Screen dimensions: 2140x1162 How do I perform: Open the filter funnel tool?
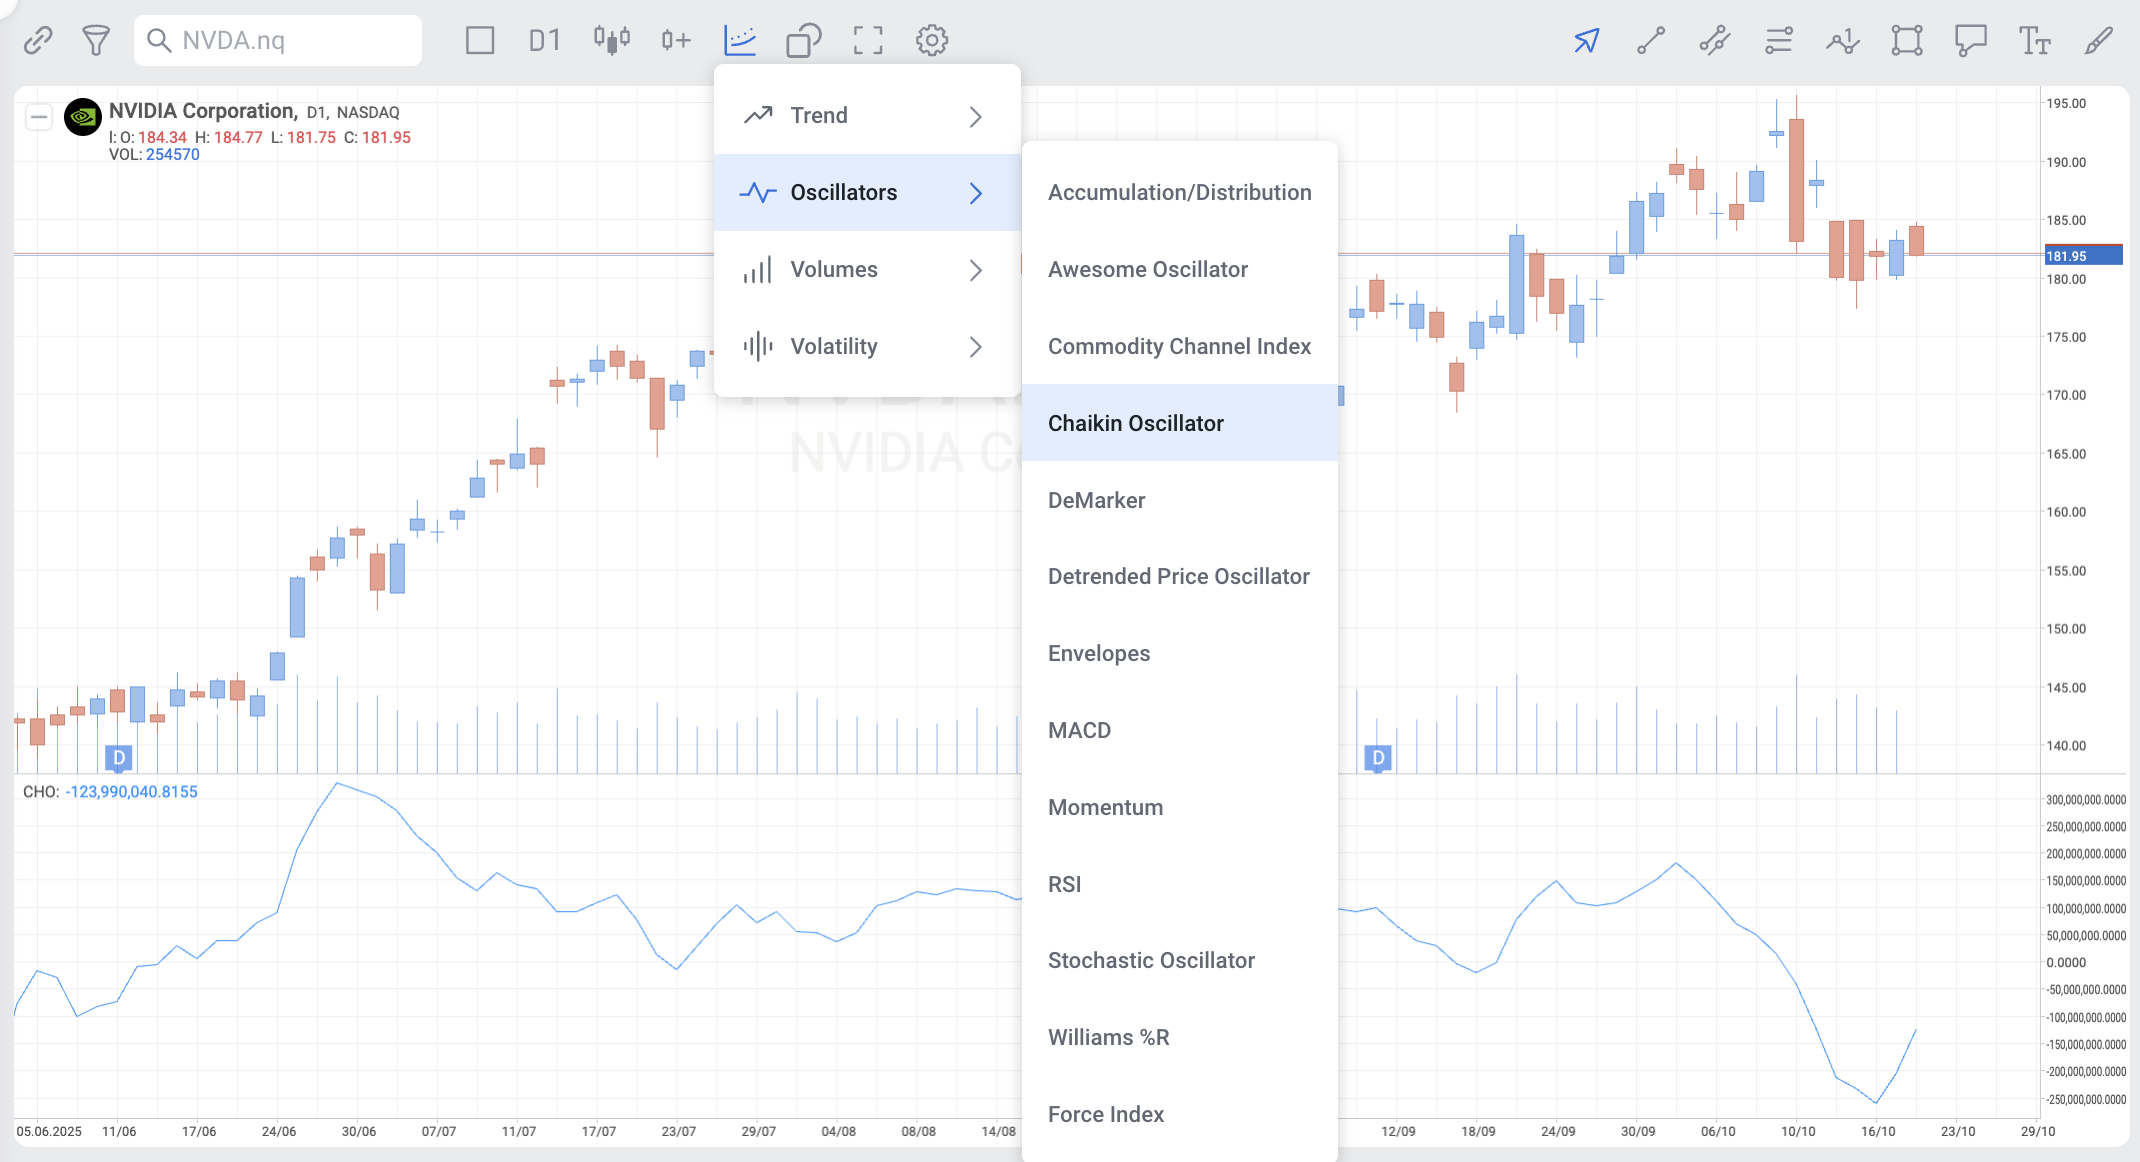click(96, 41)
